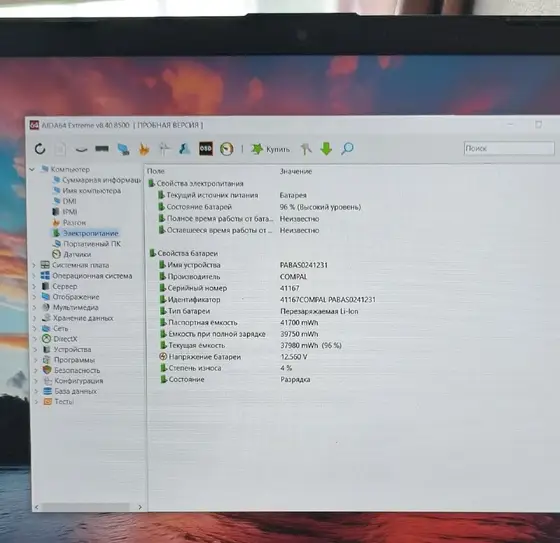Collapse the Компьютер tree node

point(32,169)
